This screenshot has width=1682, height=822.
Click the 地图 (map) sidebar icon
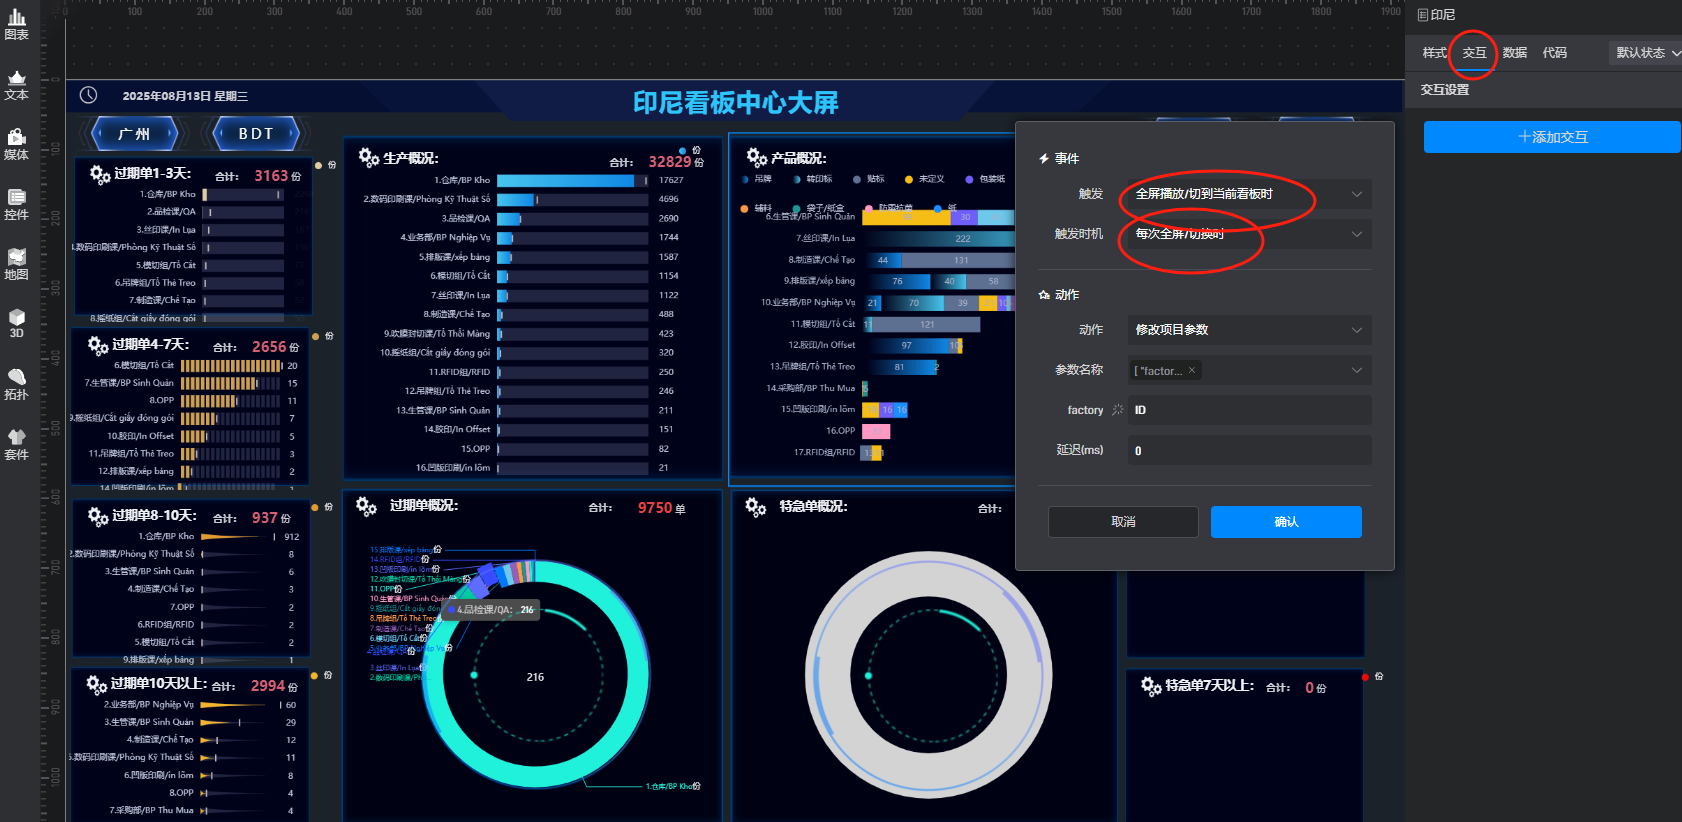pyautogui.click(x=16, y=265)
